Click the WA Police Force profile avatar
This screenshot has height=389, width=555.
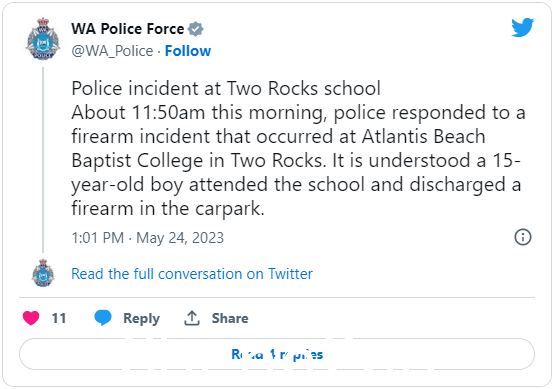click(43, 38)
